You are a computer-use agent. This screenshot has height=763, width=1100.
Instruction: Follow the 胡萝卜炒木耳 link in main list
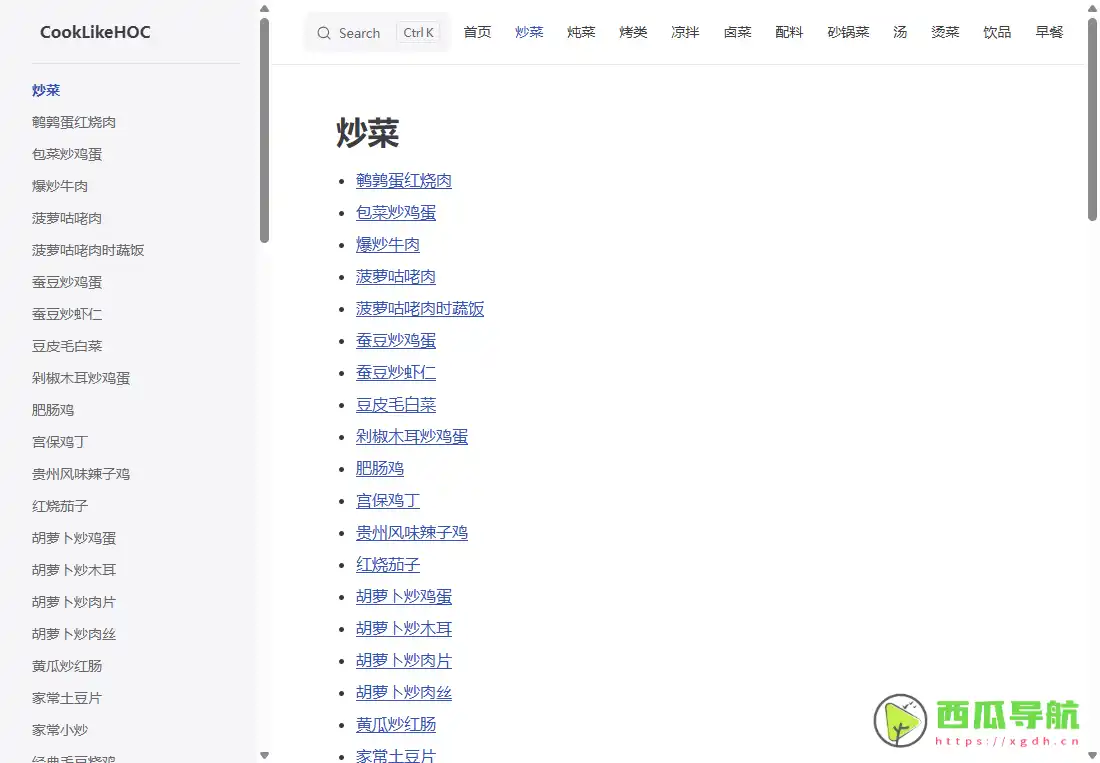[403, 629]
